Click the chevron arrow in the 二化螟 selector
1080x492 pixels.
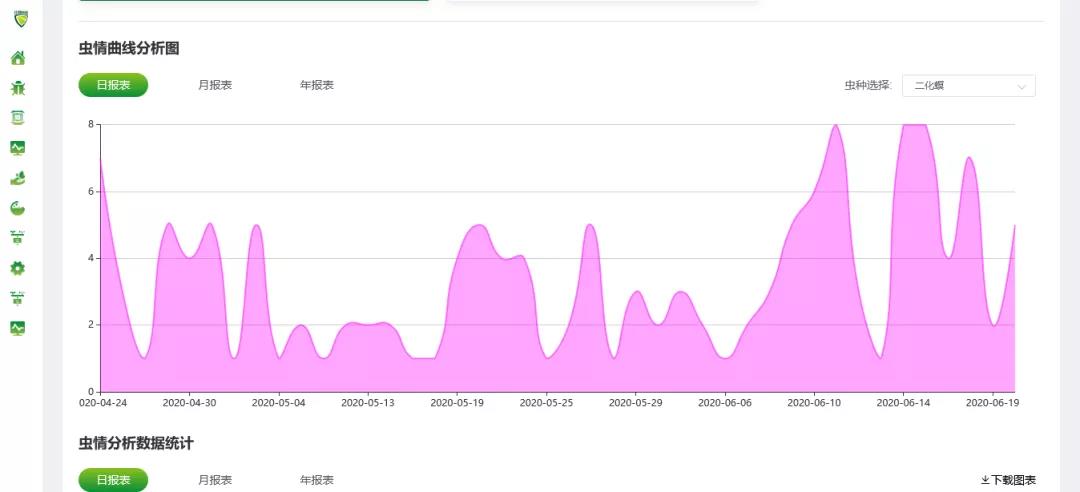1021,87
